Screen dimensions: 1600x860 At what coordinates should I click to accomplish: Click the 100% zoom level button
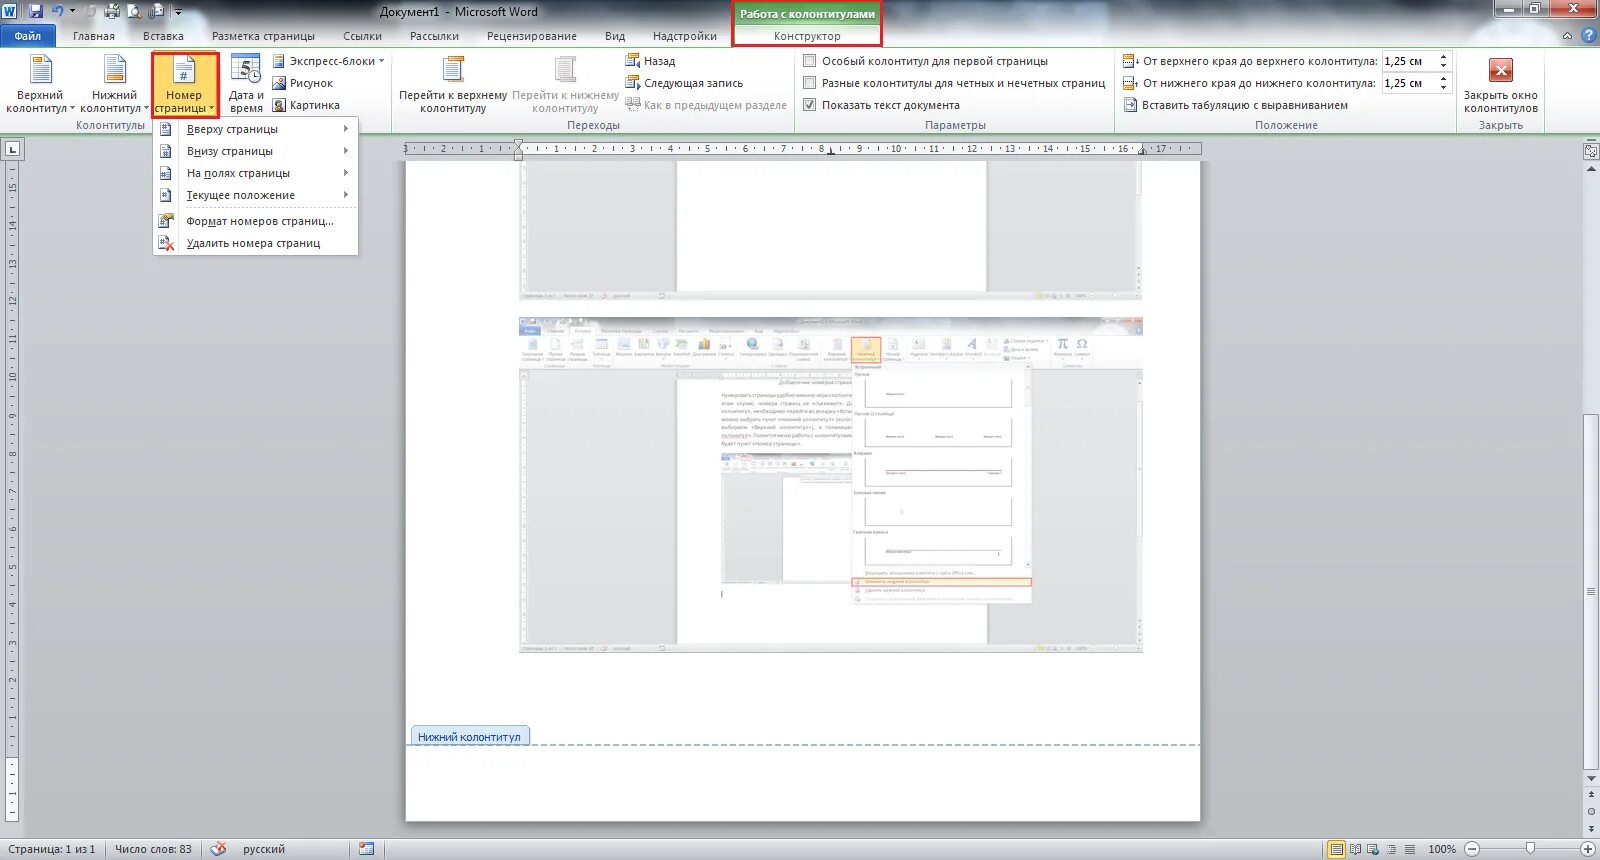point(1441,849)
